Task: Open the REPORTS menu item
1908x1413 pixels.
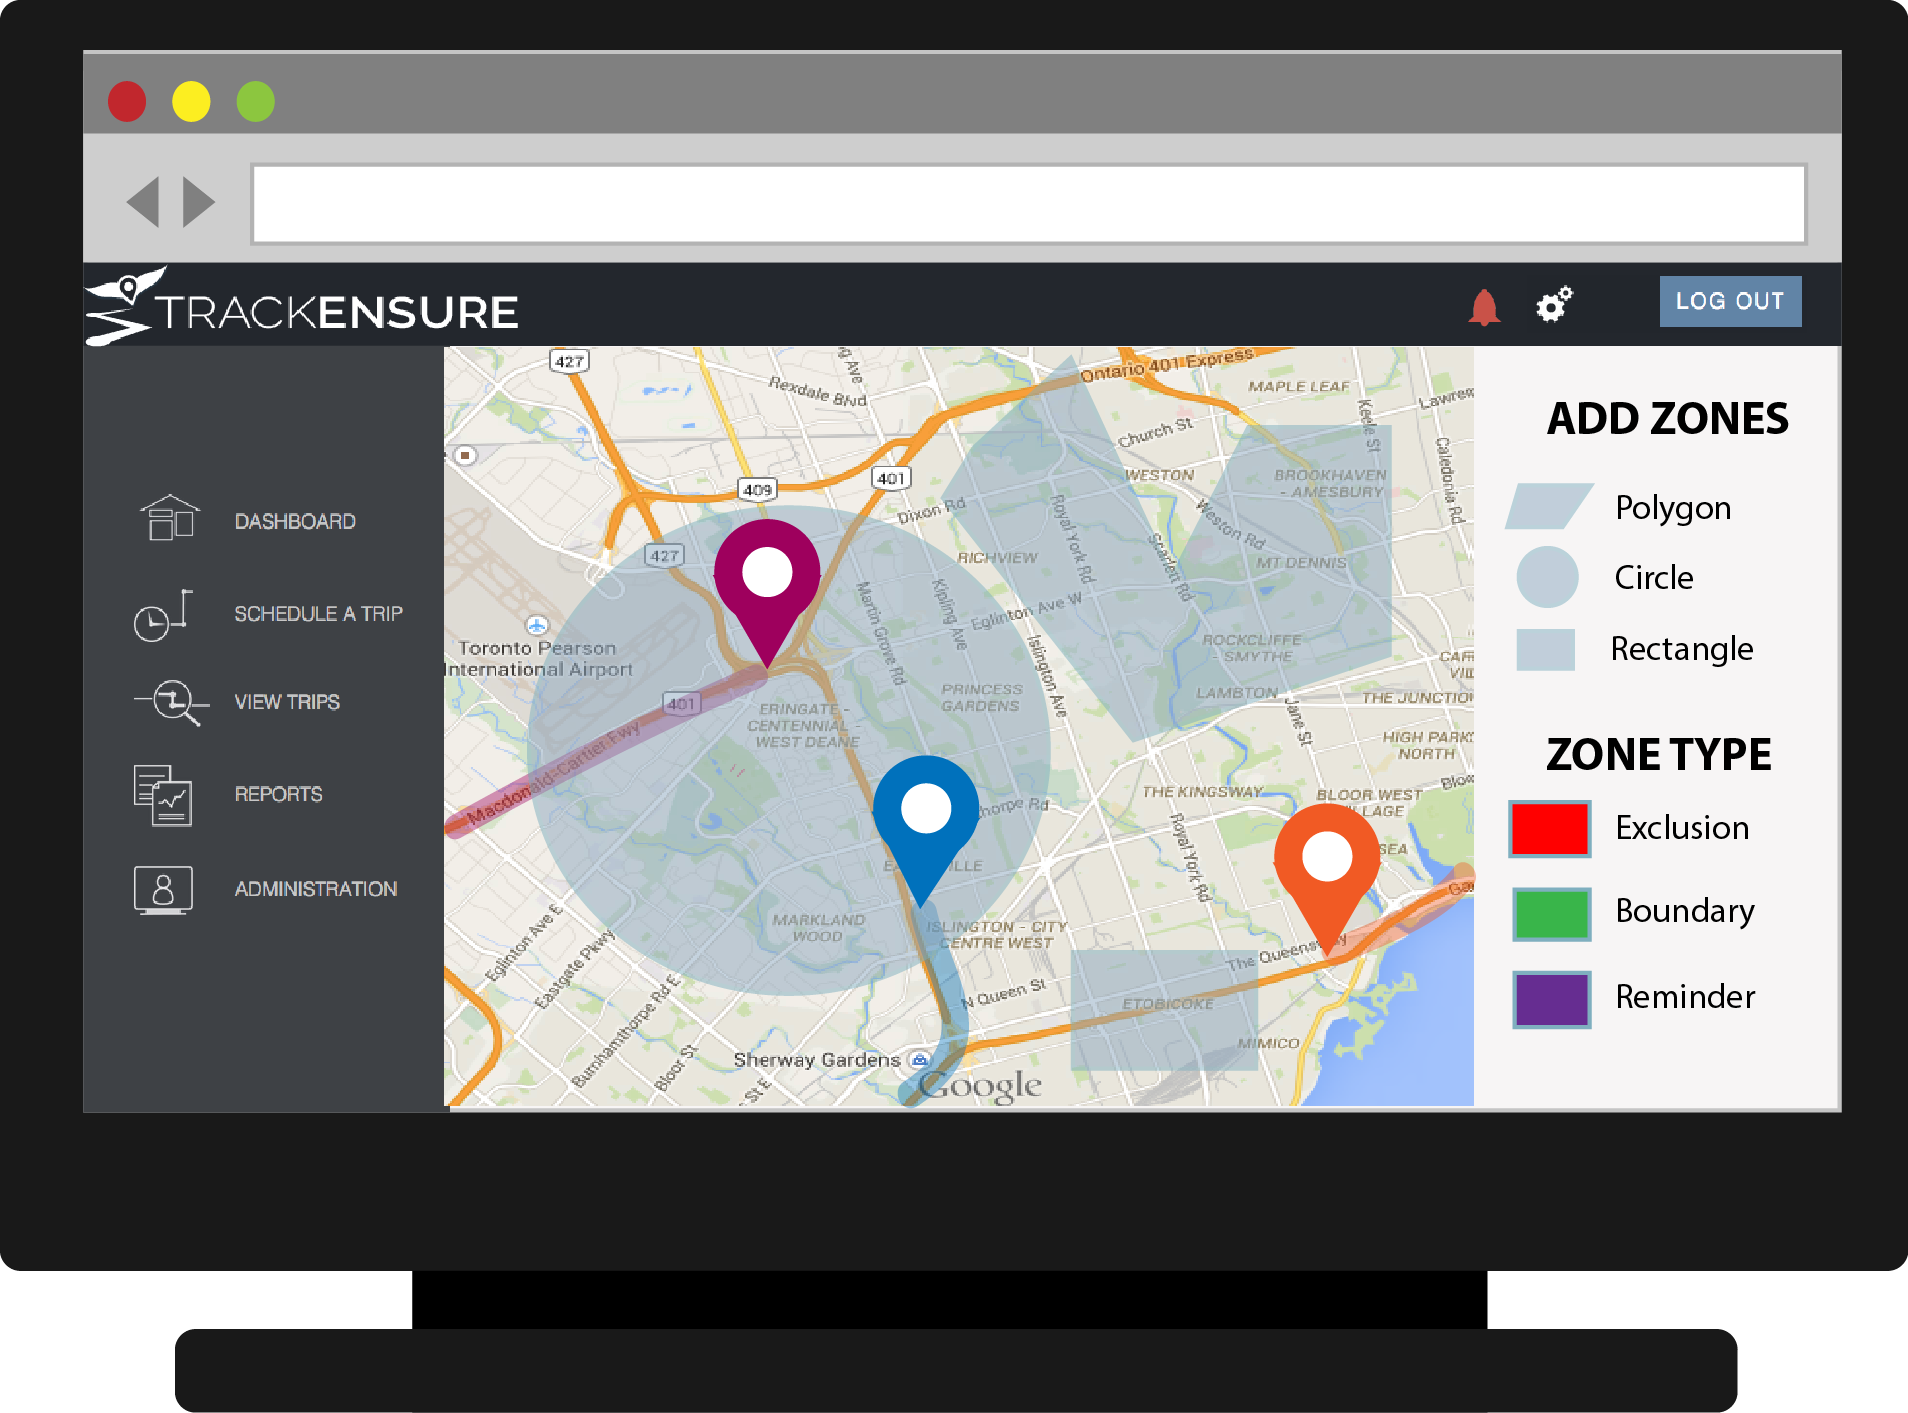Action: click(x=278, y=794)
